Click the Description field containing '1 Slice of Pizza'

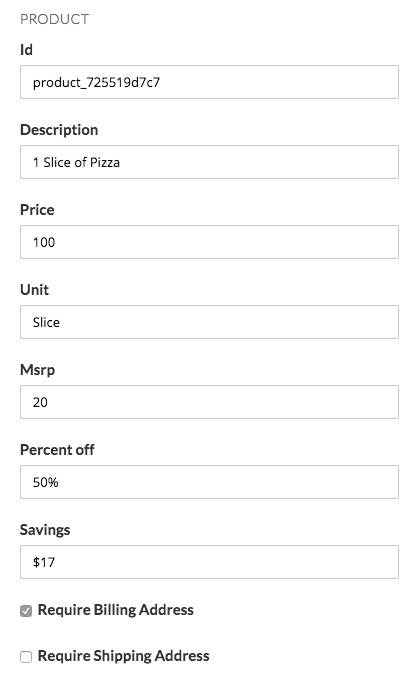point(209,162)
